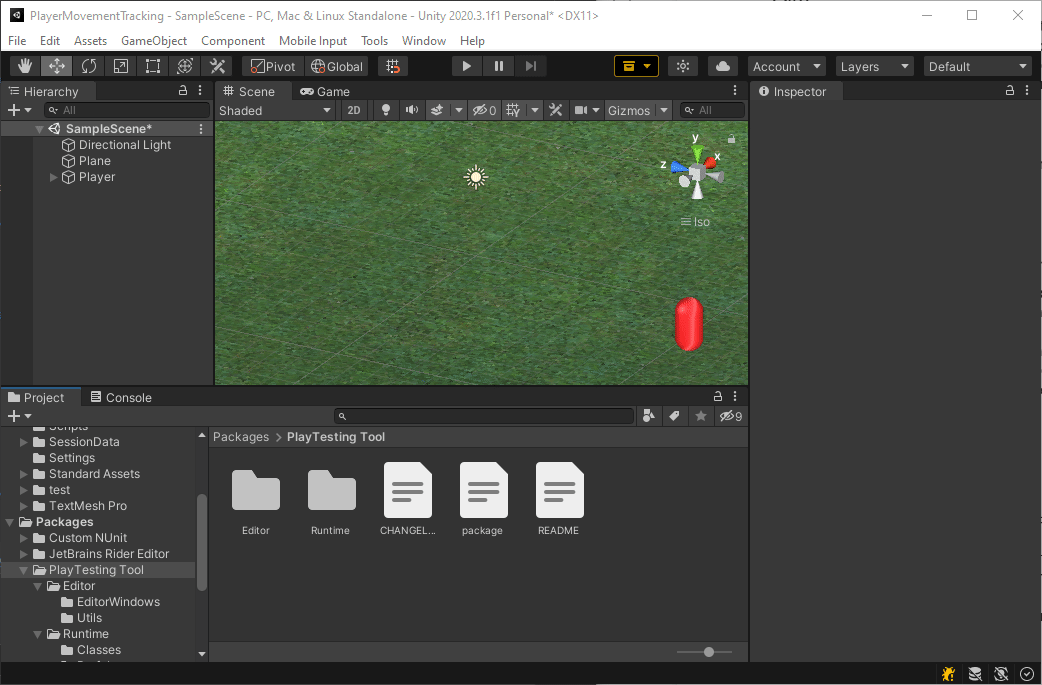1042x685 pixels.
Task: Save search to favorites star
Action: 700,416
